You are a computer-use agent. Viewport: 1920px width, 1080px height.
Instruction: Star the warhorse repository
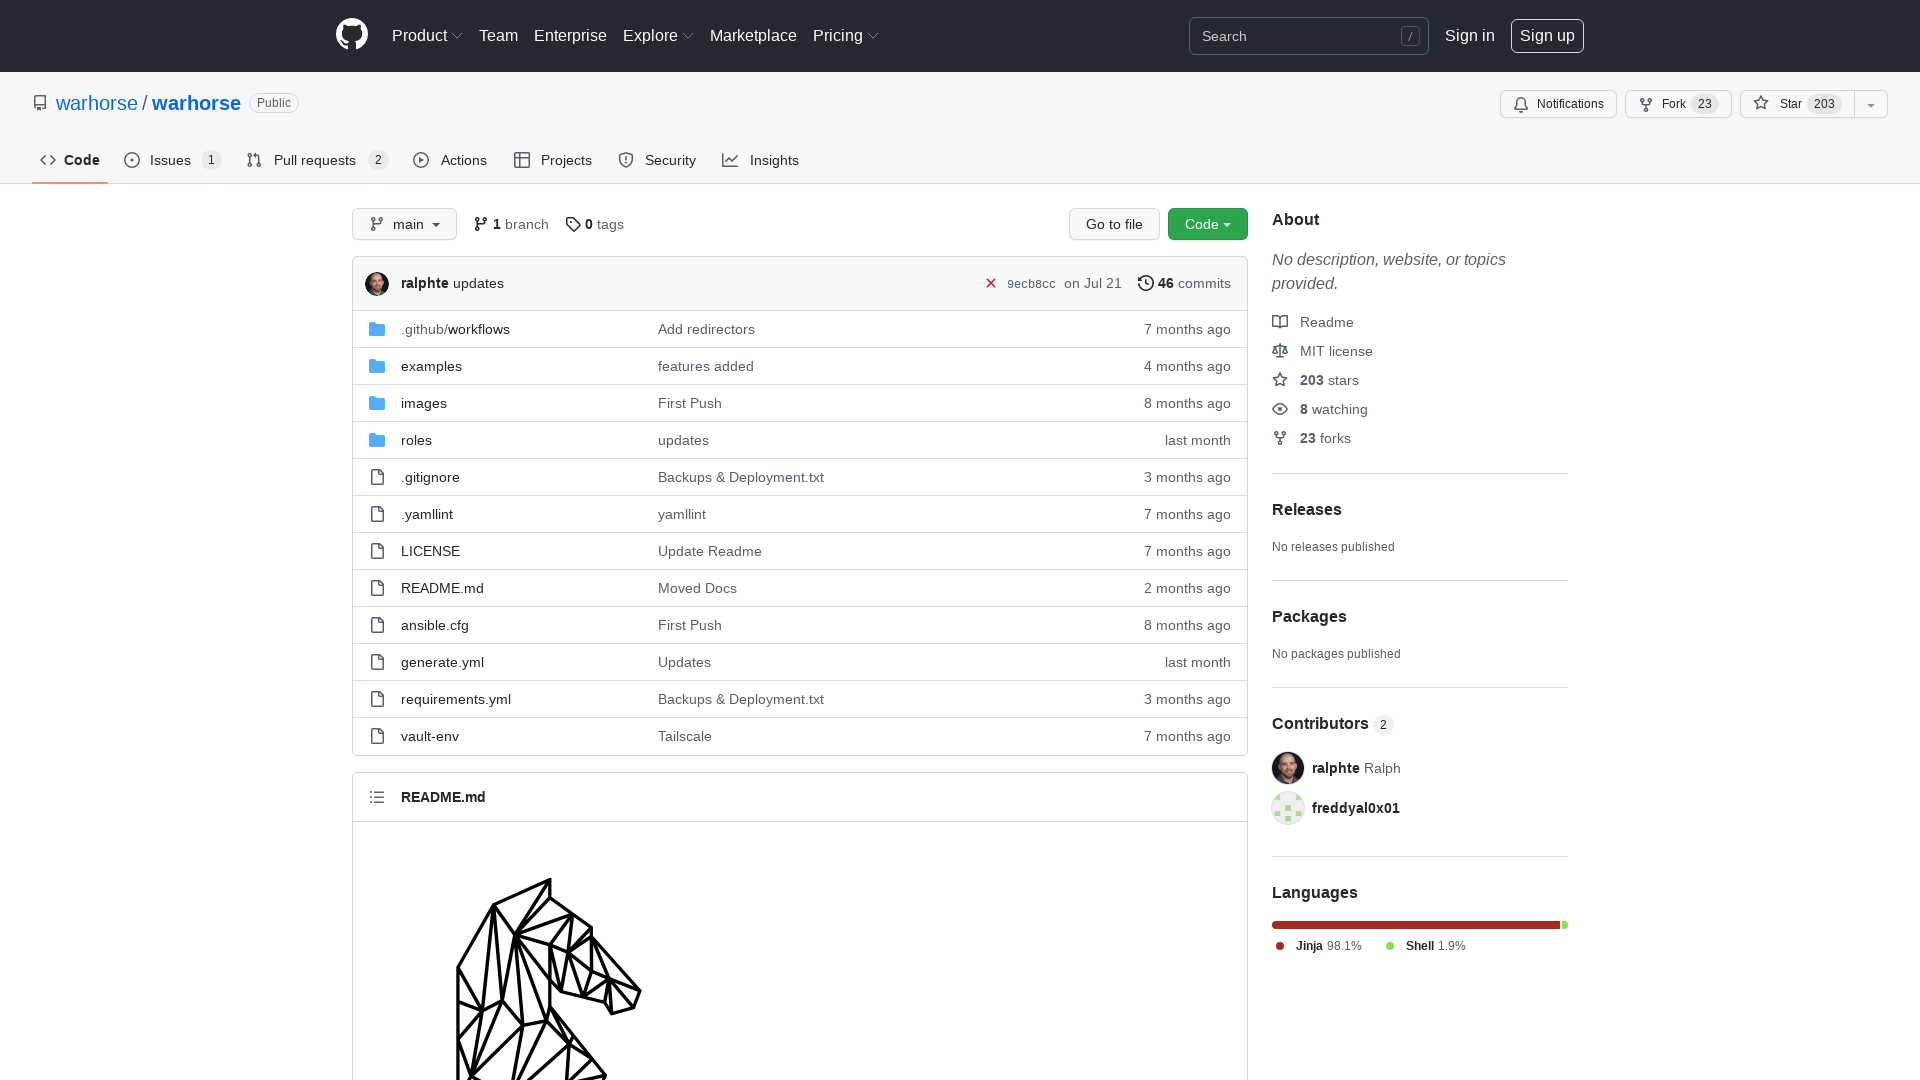tap(1797, 104)
